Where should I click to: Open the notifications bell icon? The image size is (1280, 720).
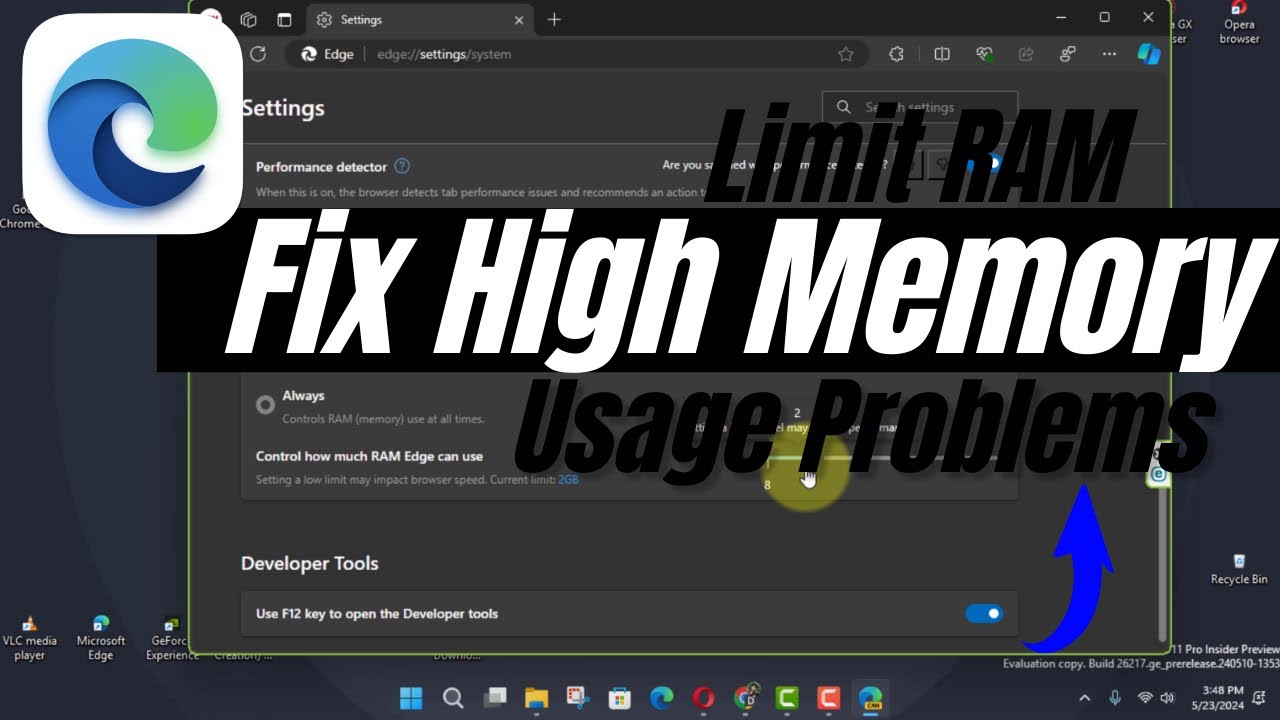(1261, 697)
